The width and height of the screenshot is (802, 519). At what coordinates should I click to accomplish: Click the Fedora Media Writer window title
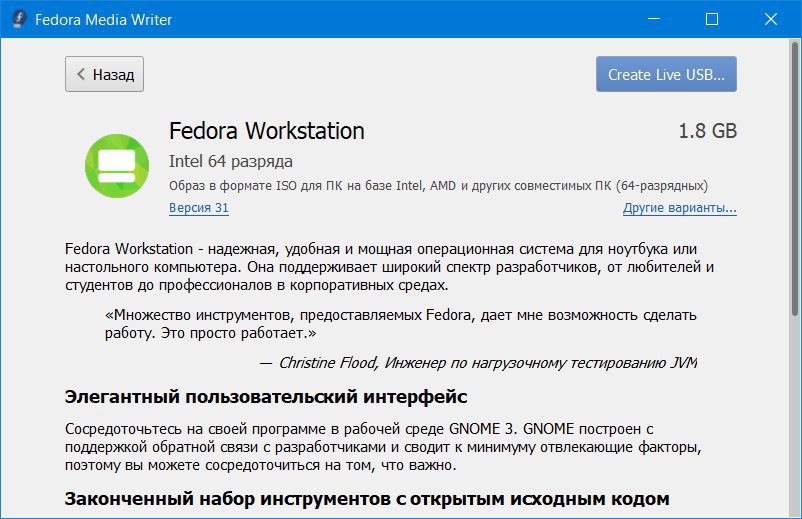click(103, 19)
